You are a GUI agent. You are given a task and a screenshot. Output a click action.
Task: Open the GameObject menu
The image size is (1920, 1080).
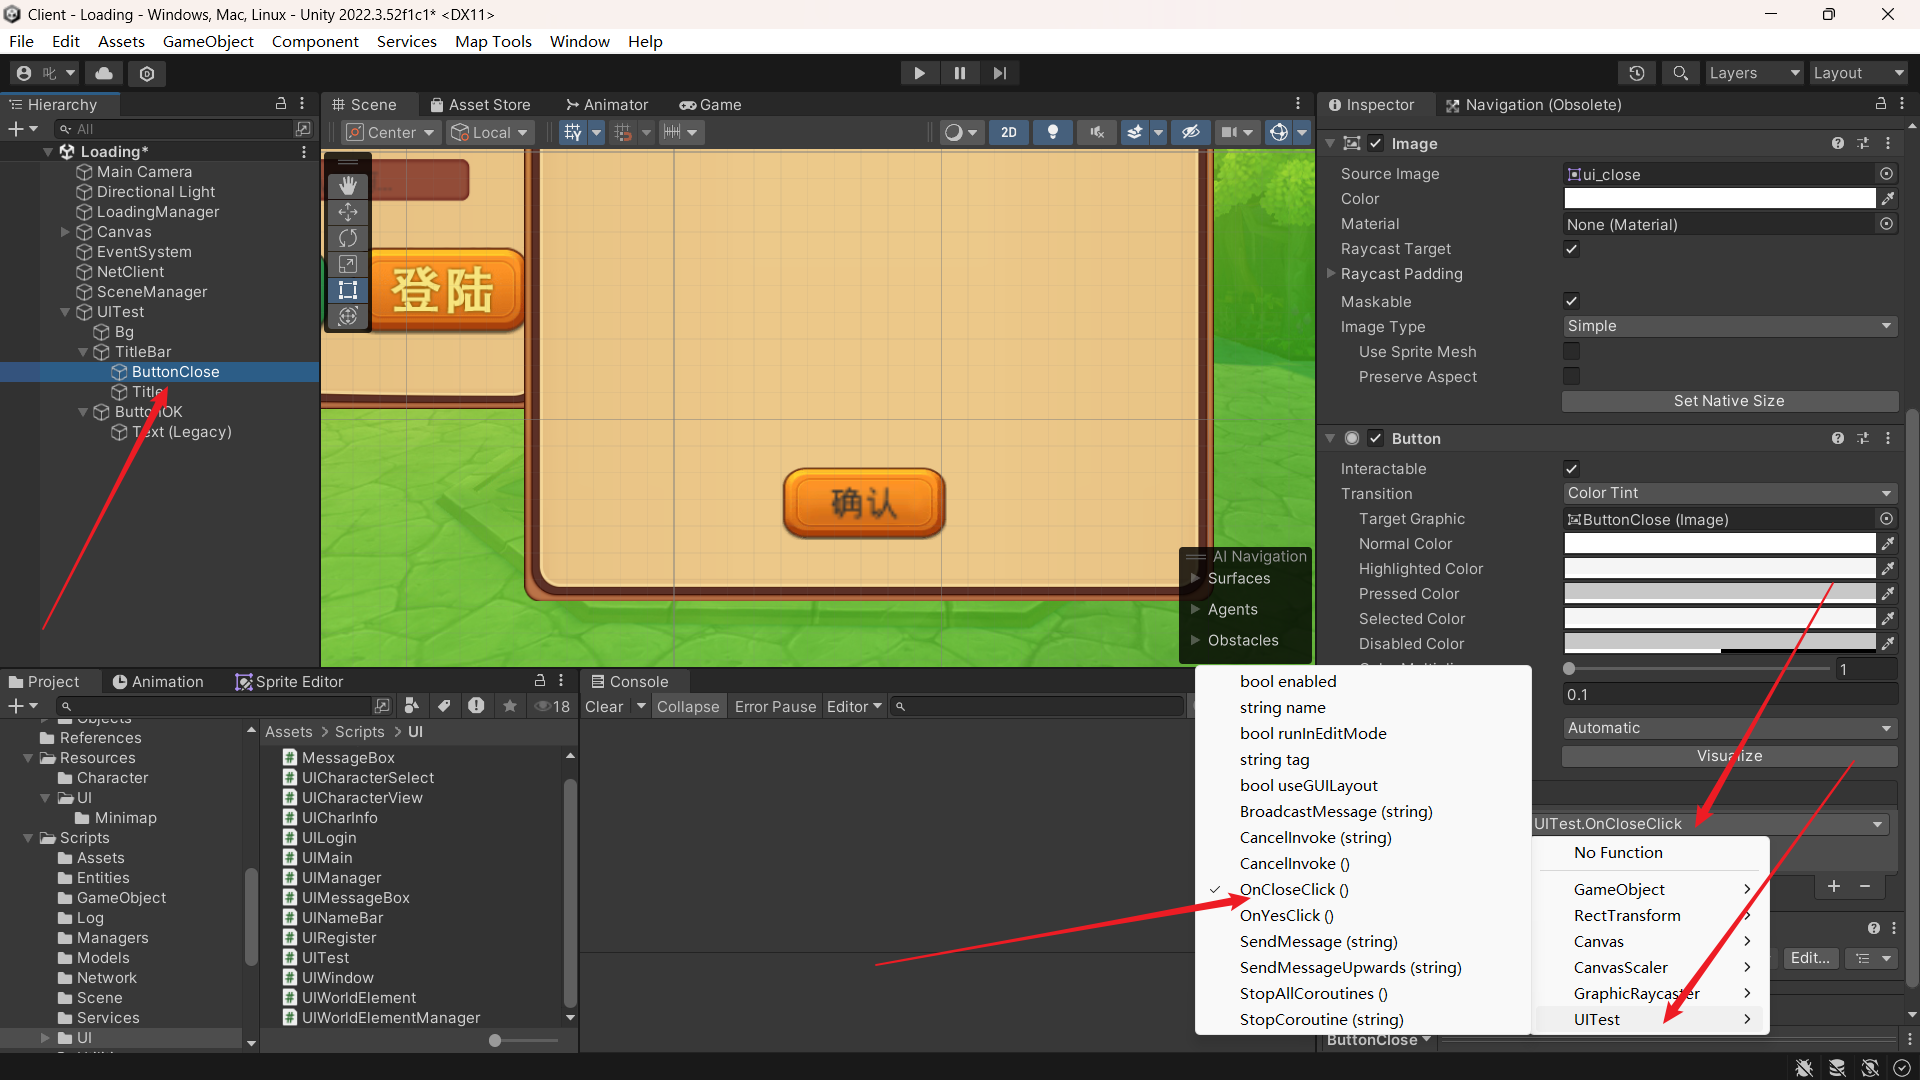(x=208, y=41)
